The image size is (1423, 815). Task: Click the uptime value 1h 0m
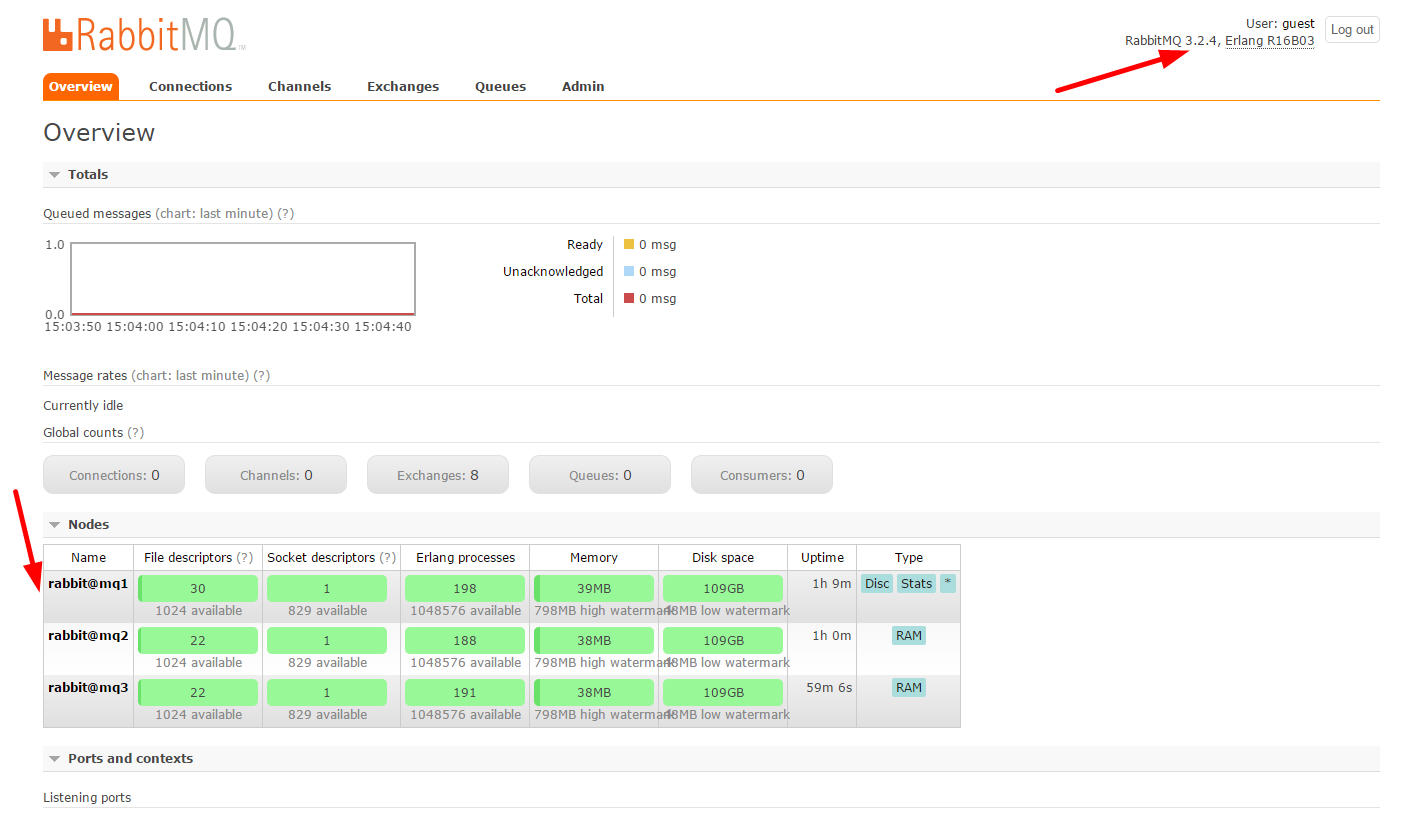click(831, 635)
